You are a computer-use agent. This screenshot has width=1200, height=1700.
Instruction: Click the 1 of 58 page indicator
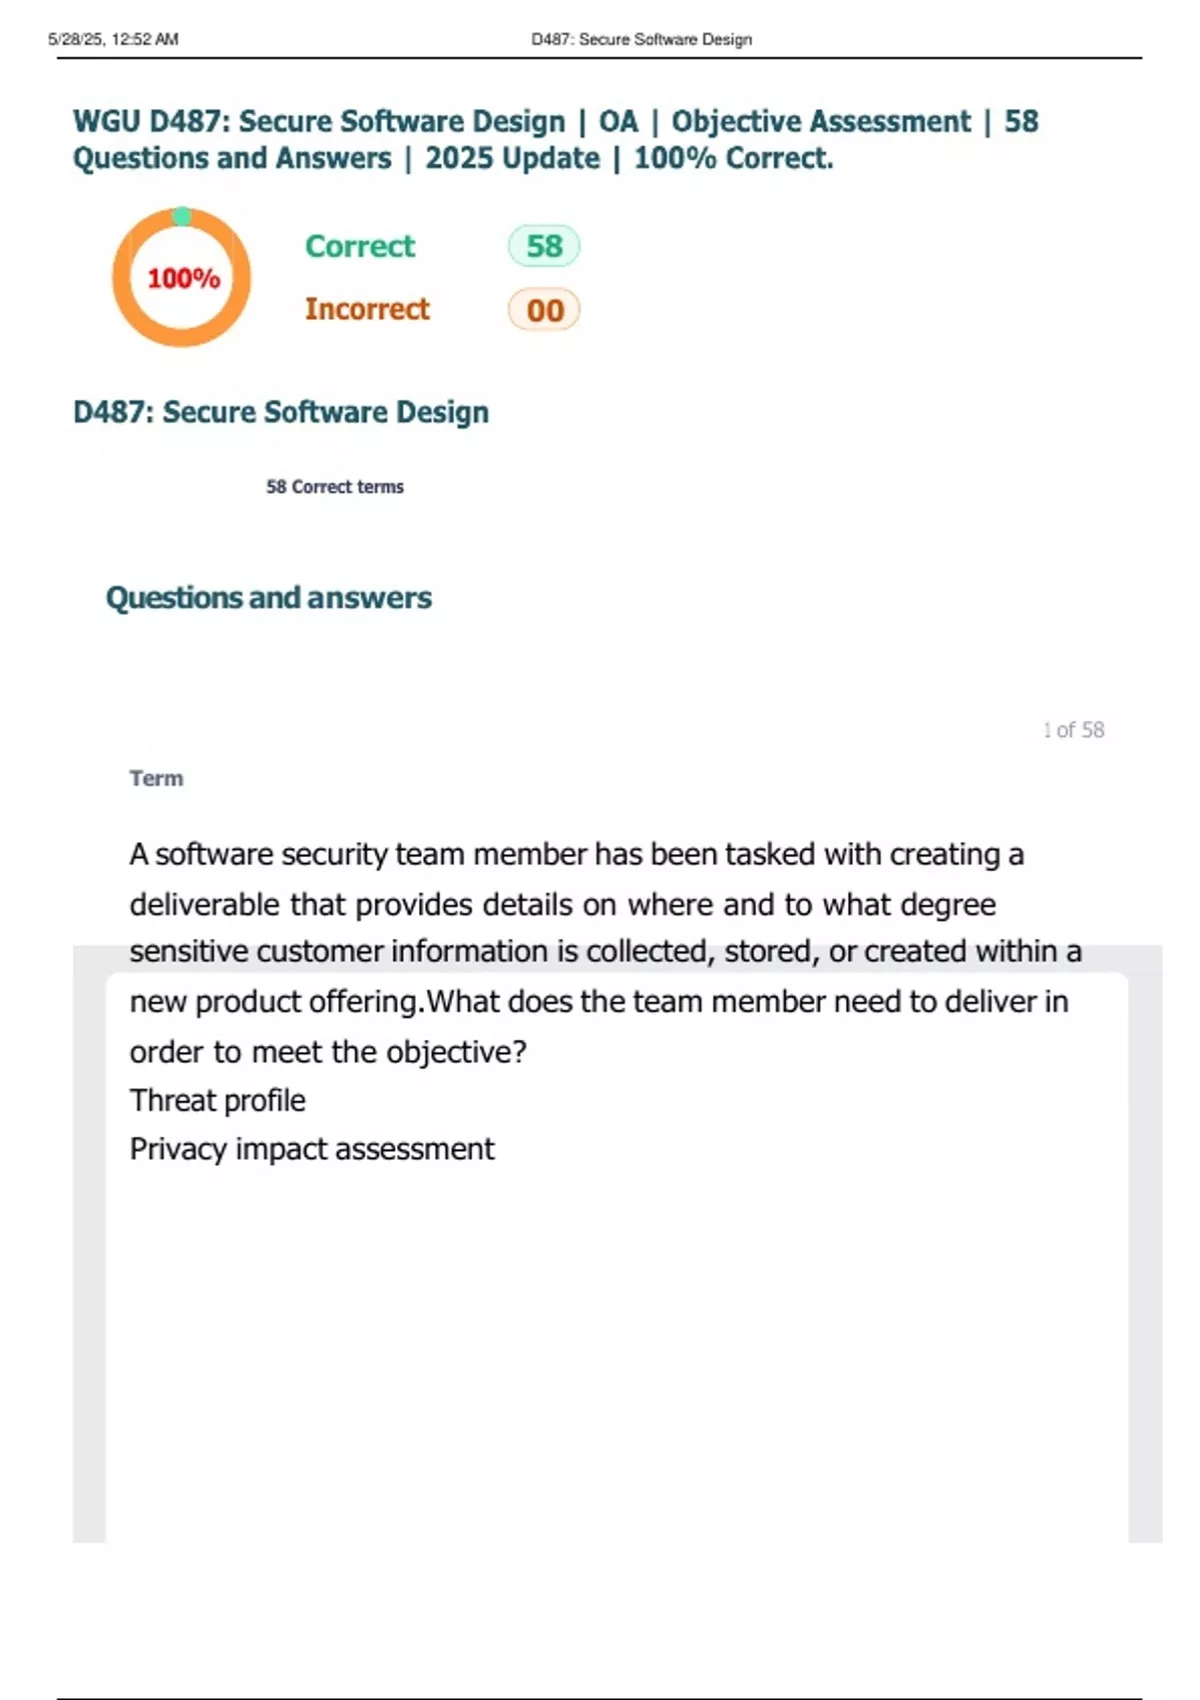(1073, 730)
